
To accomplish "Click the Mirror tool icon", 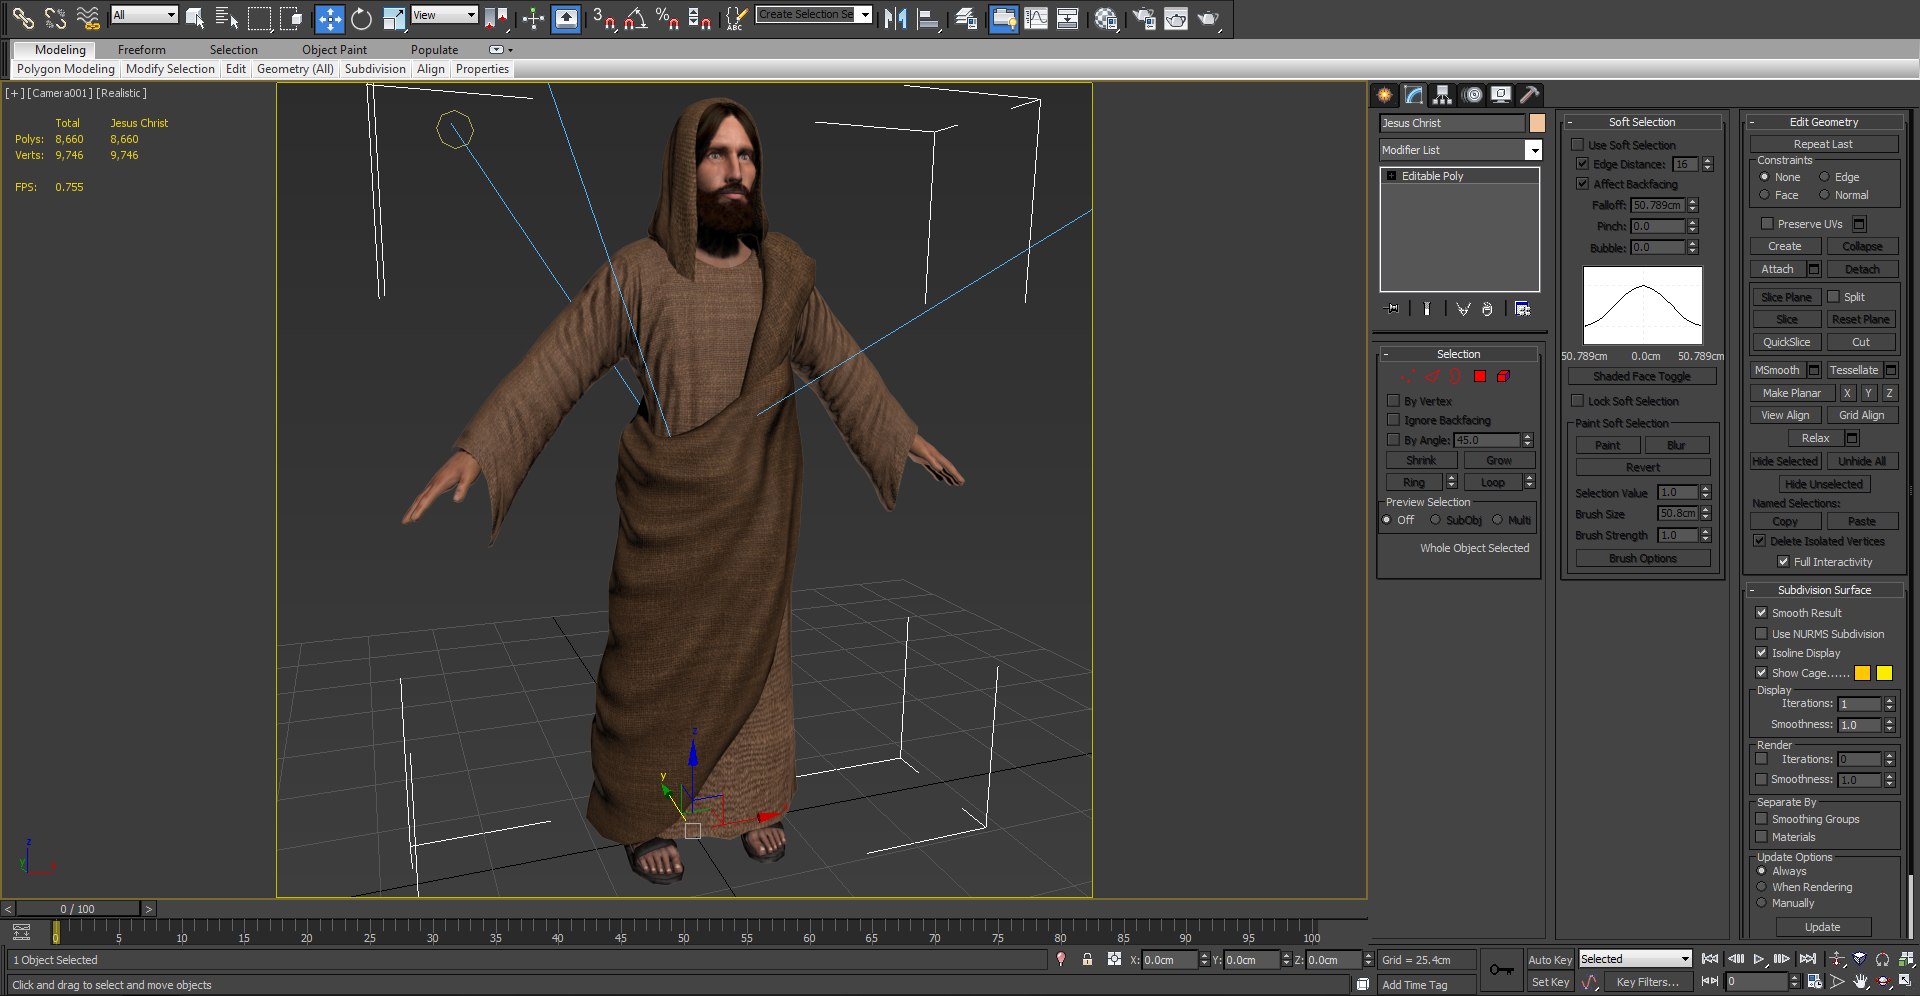I will click(x=895, y=18).
